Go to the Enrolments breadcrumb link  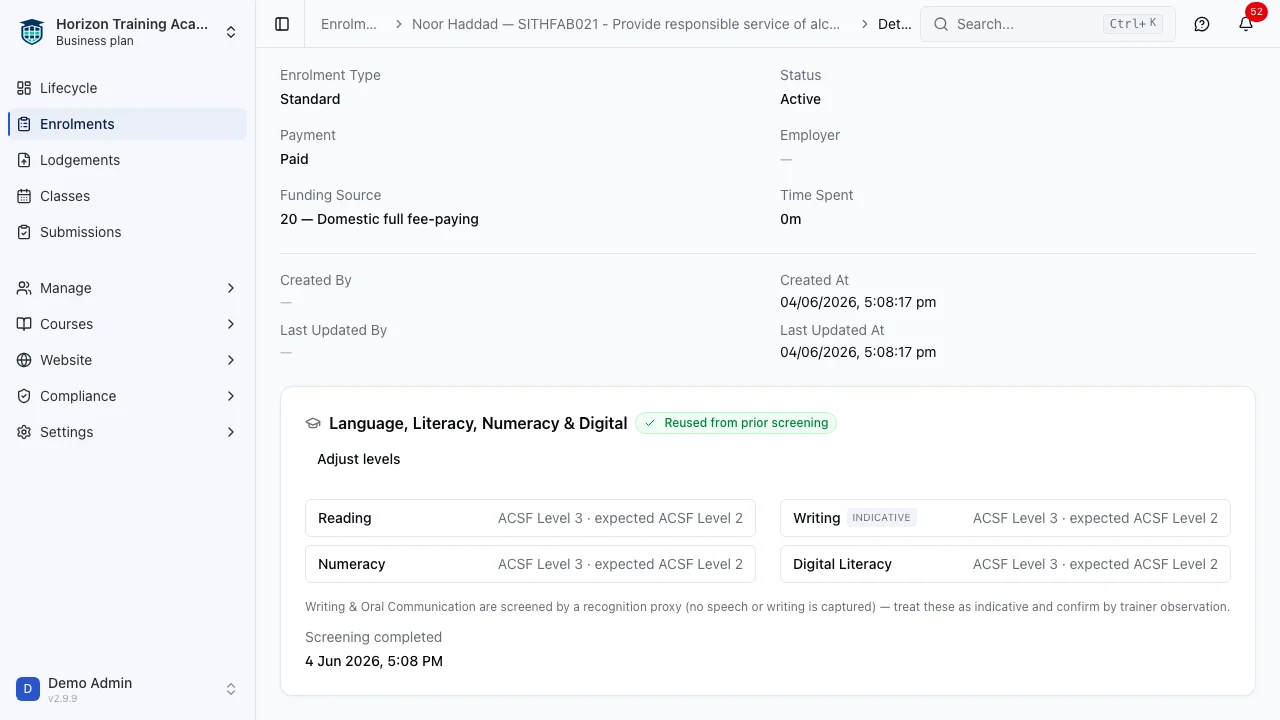click(349, 24)
